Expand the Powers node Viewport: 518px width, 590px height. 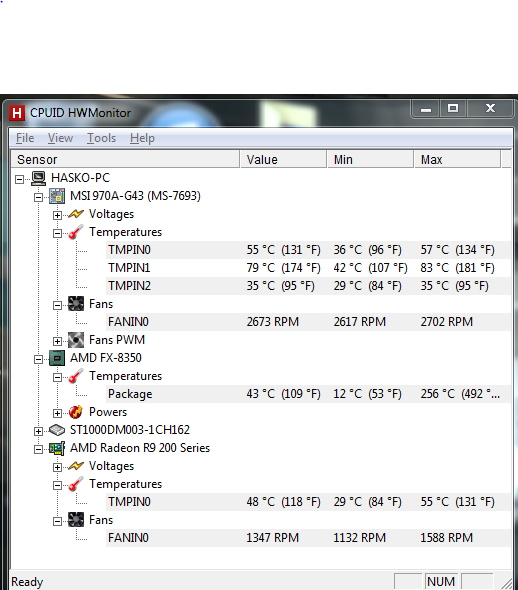click(x=57, y=413)
